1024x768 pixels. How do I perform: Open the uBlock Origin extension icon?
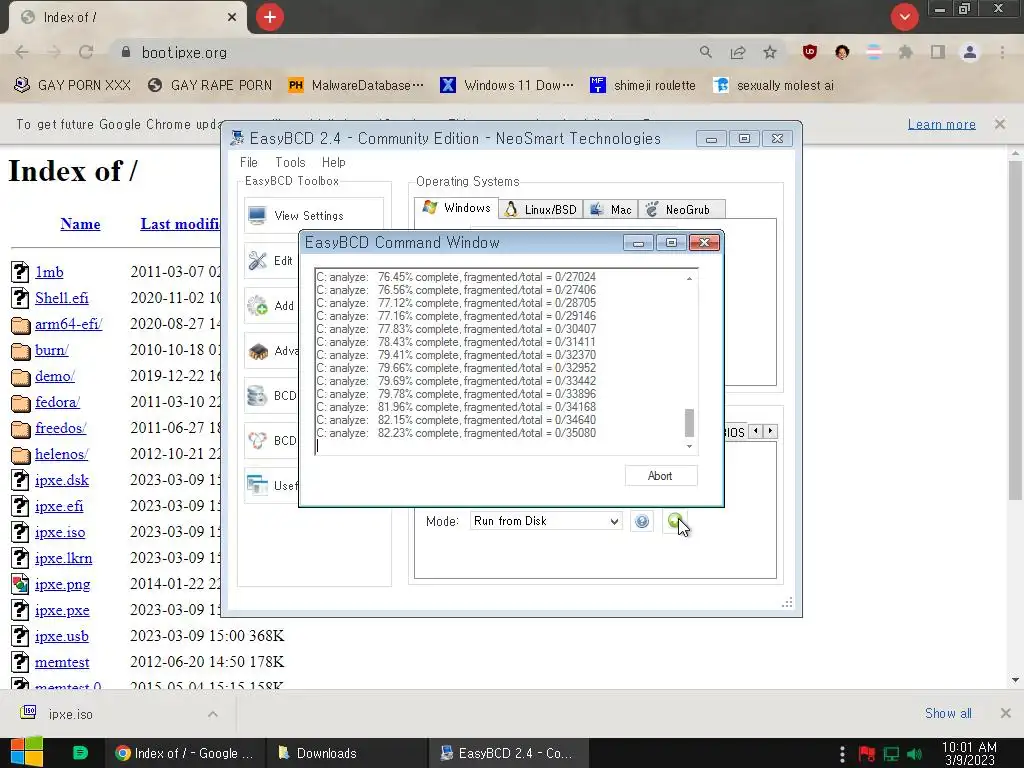coord(810,52)
